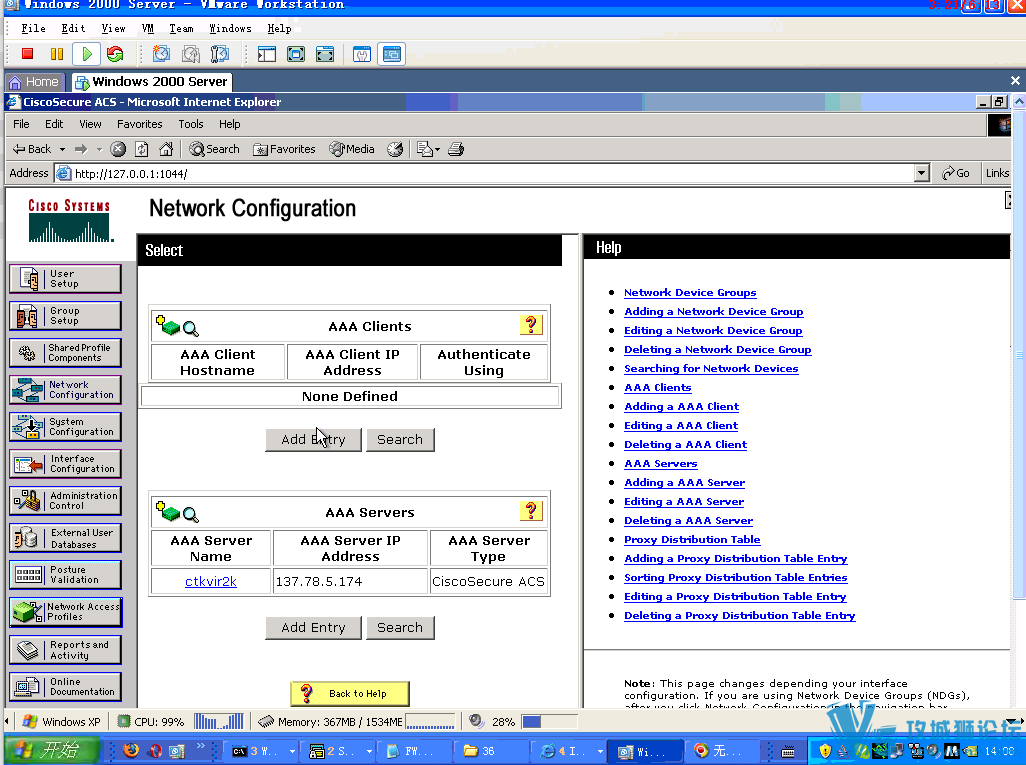Open Interface Configuration section

click(65, 464)
